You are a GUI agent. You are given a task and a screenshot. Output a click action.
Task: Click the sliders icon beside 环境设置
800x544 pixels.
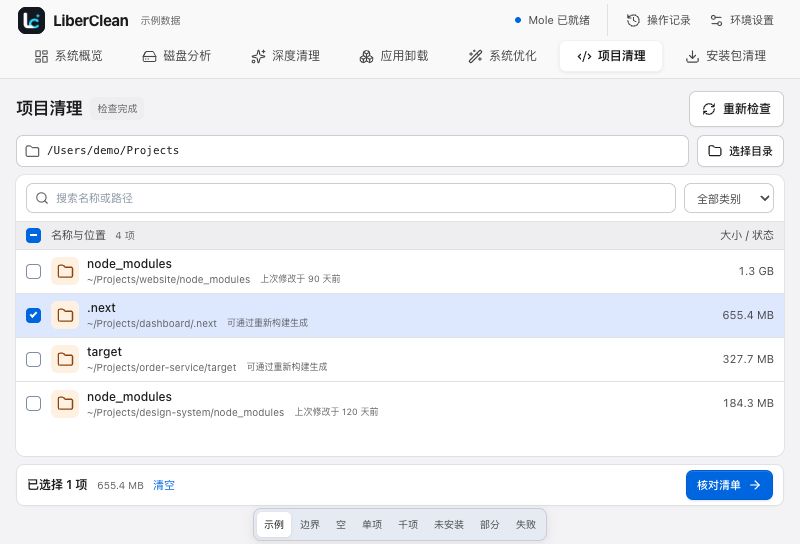[x=716, y=20]
